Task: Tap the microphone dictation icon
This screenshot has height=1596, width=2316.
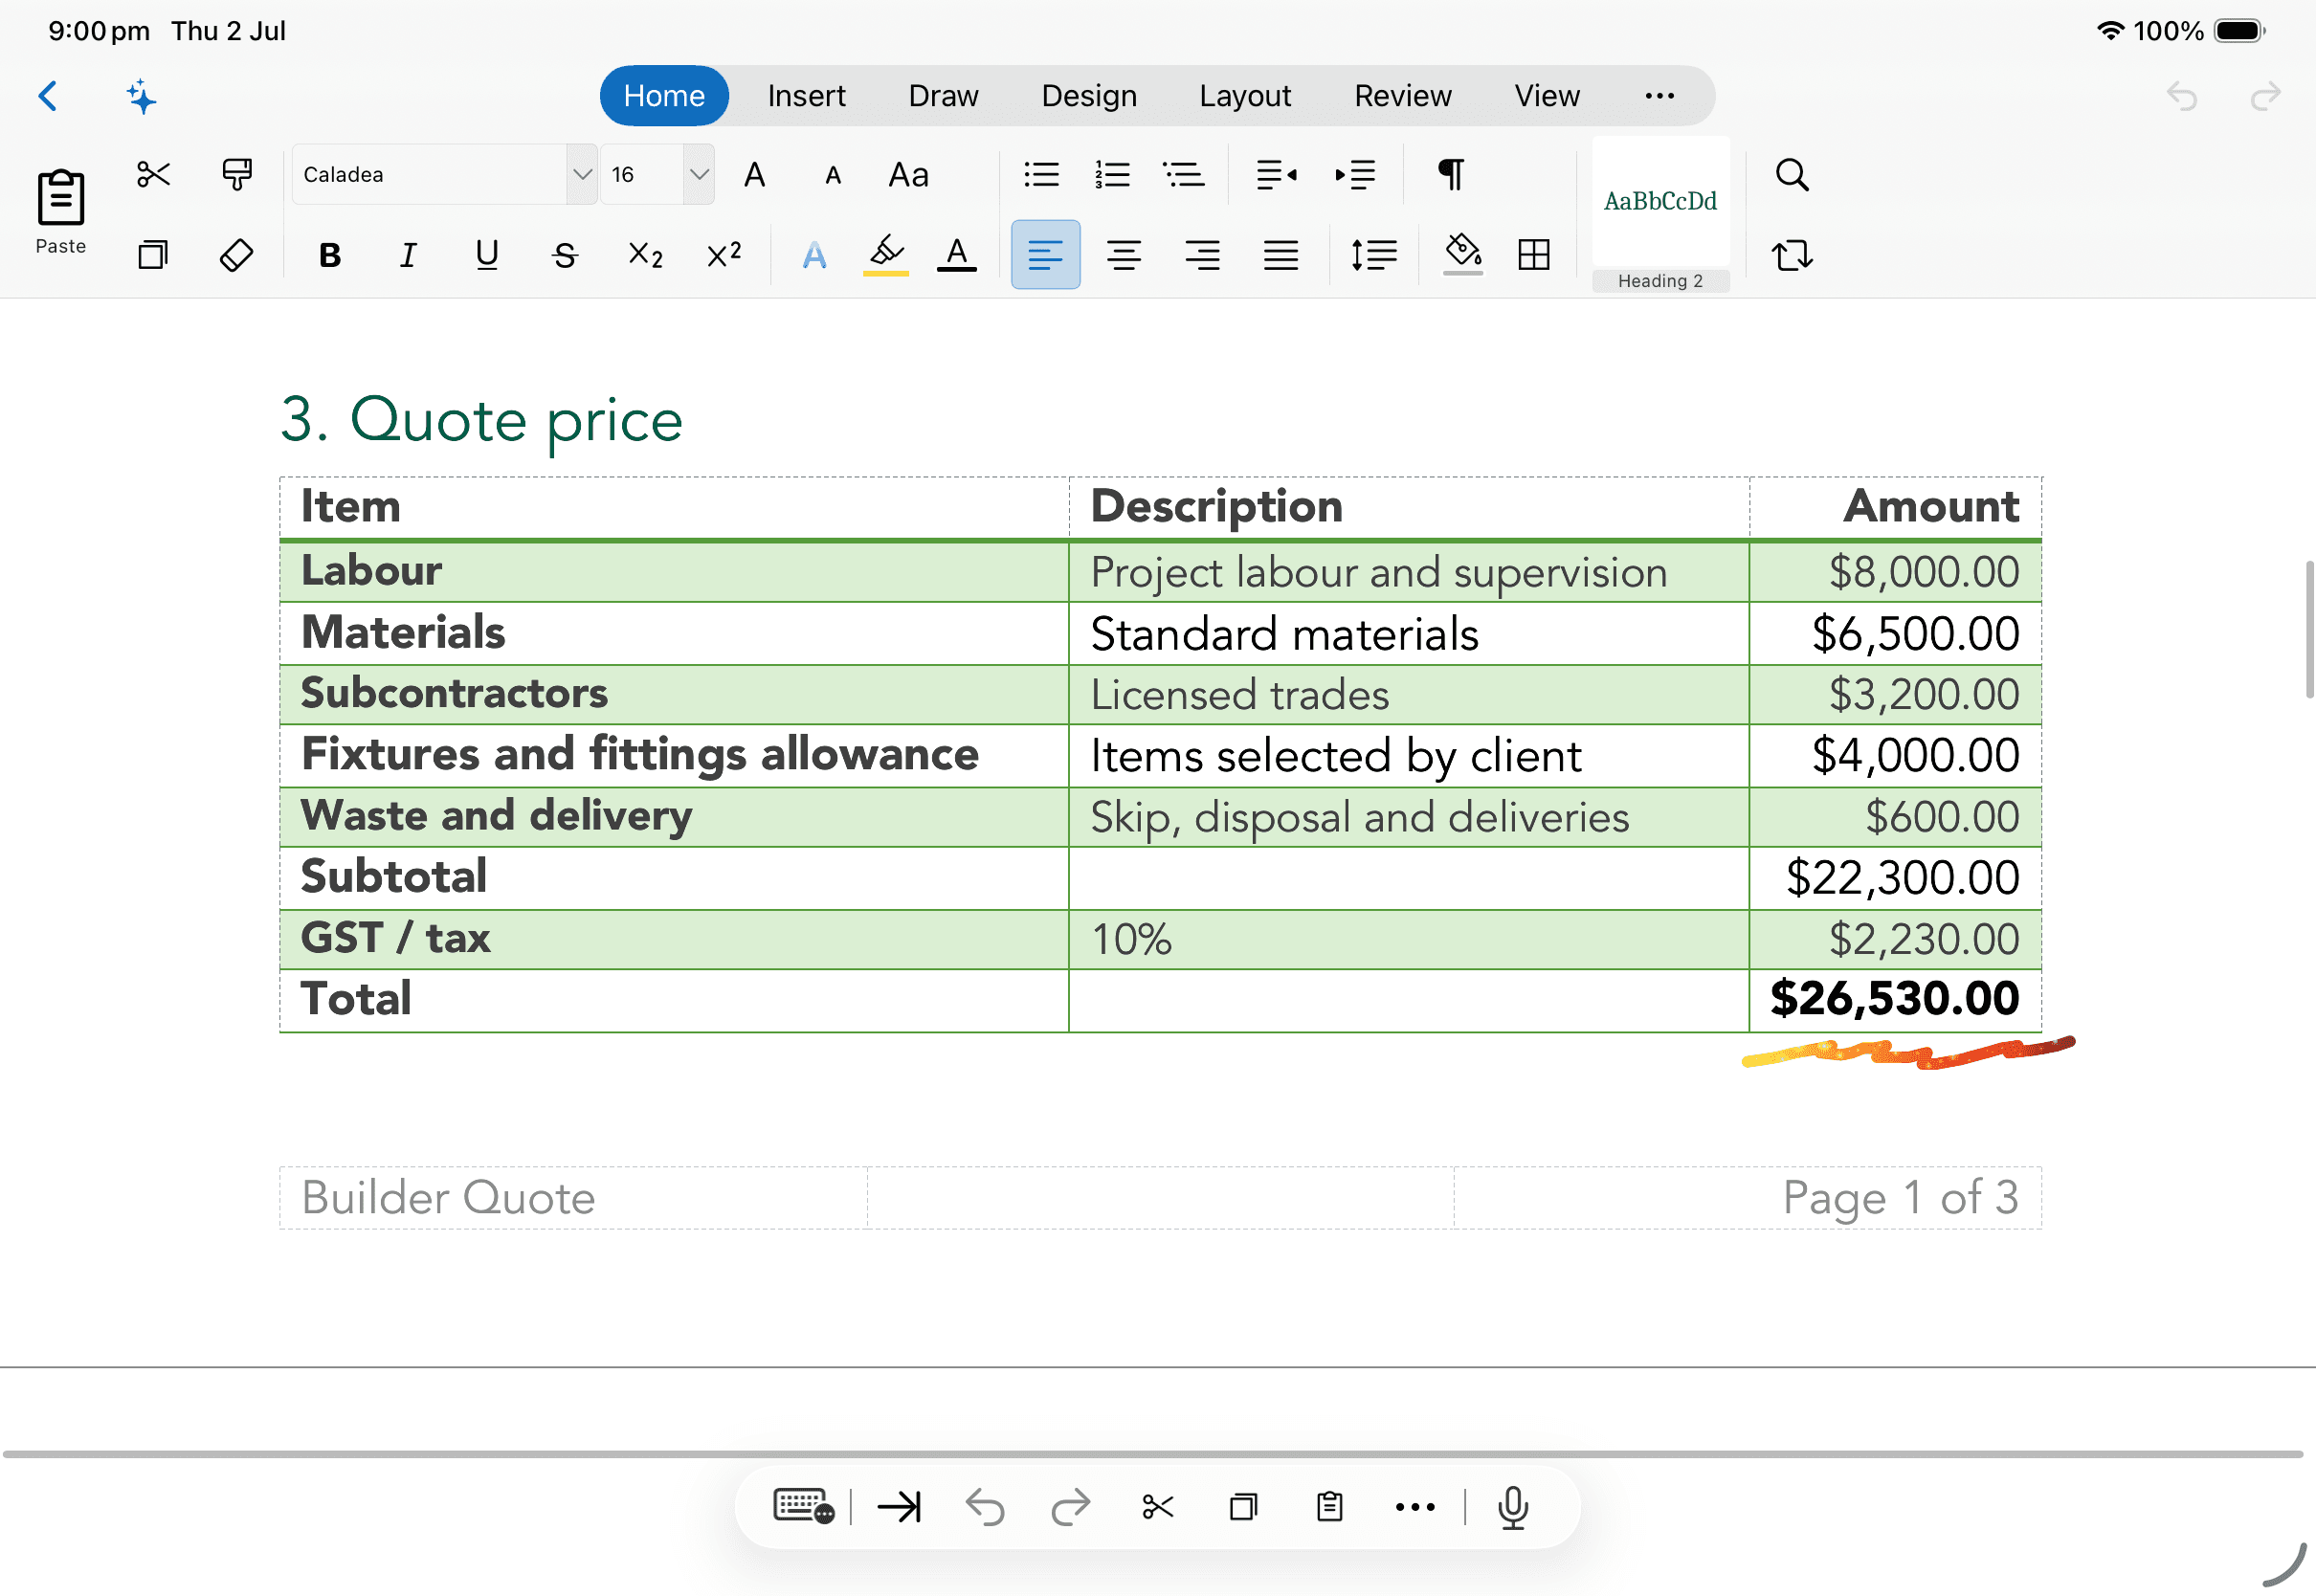Action: pos(1513,1507)
